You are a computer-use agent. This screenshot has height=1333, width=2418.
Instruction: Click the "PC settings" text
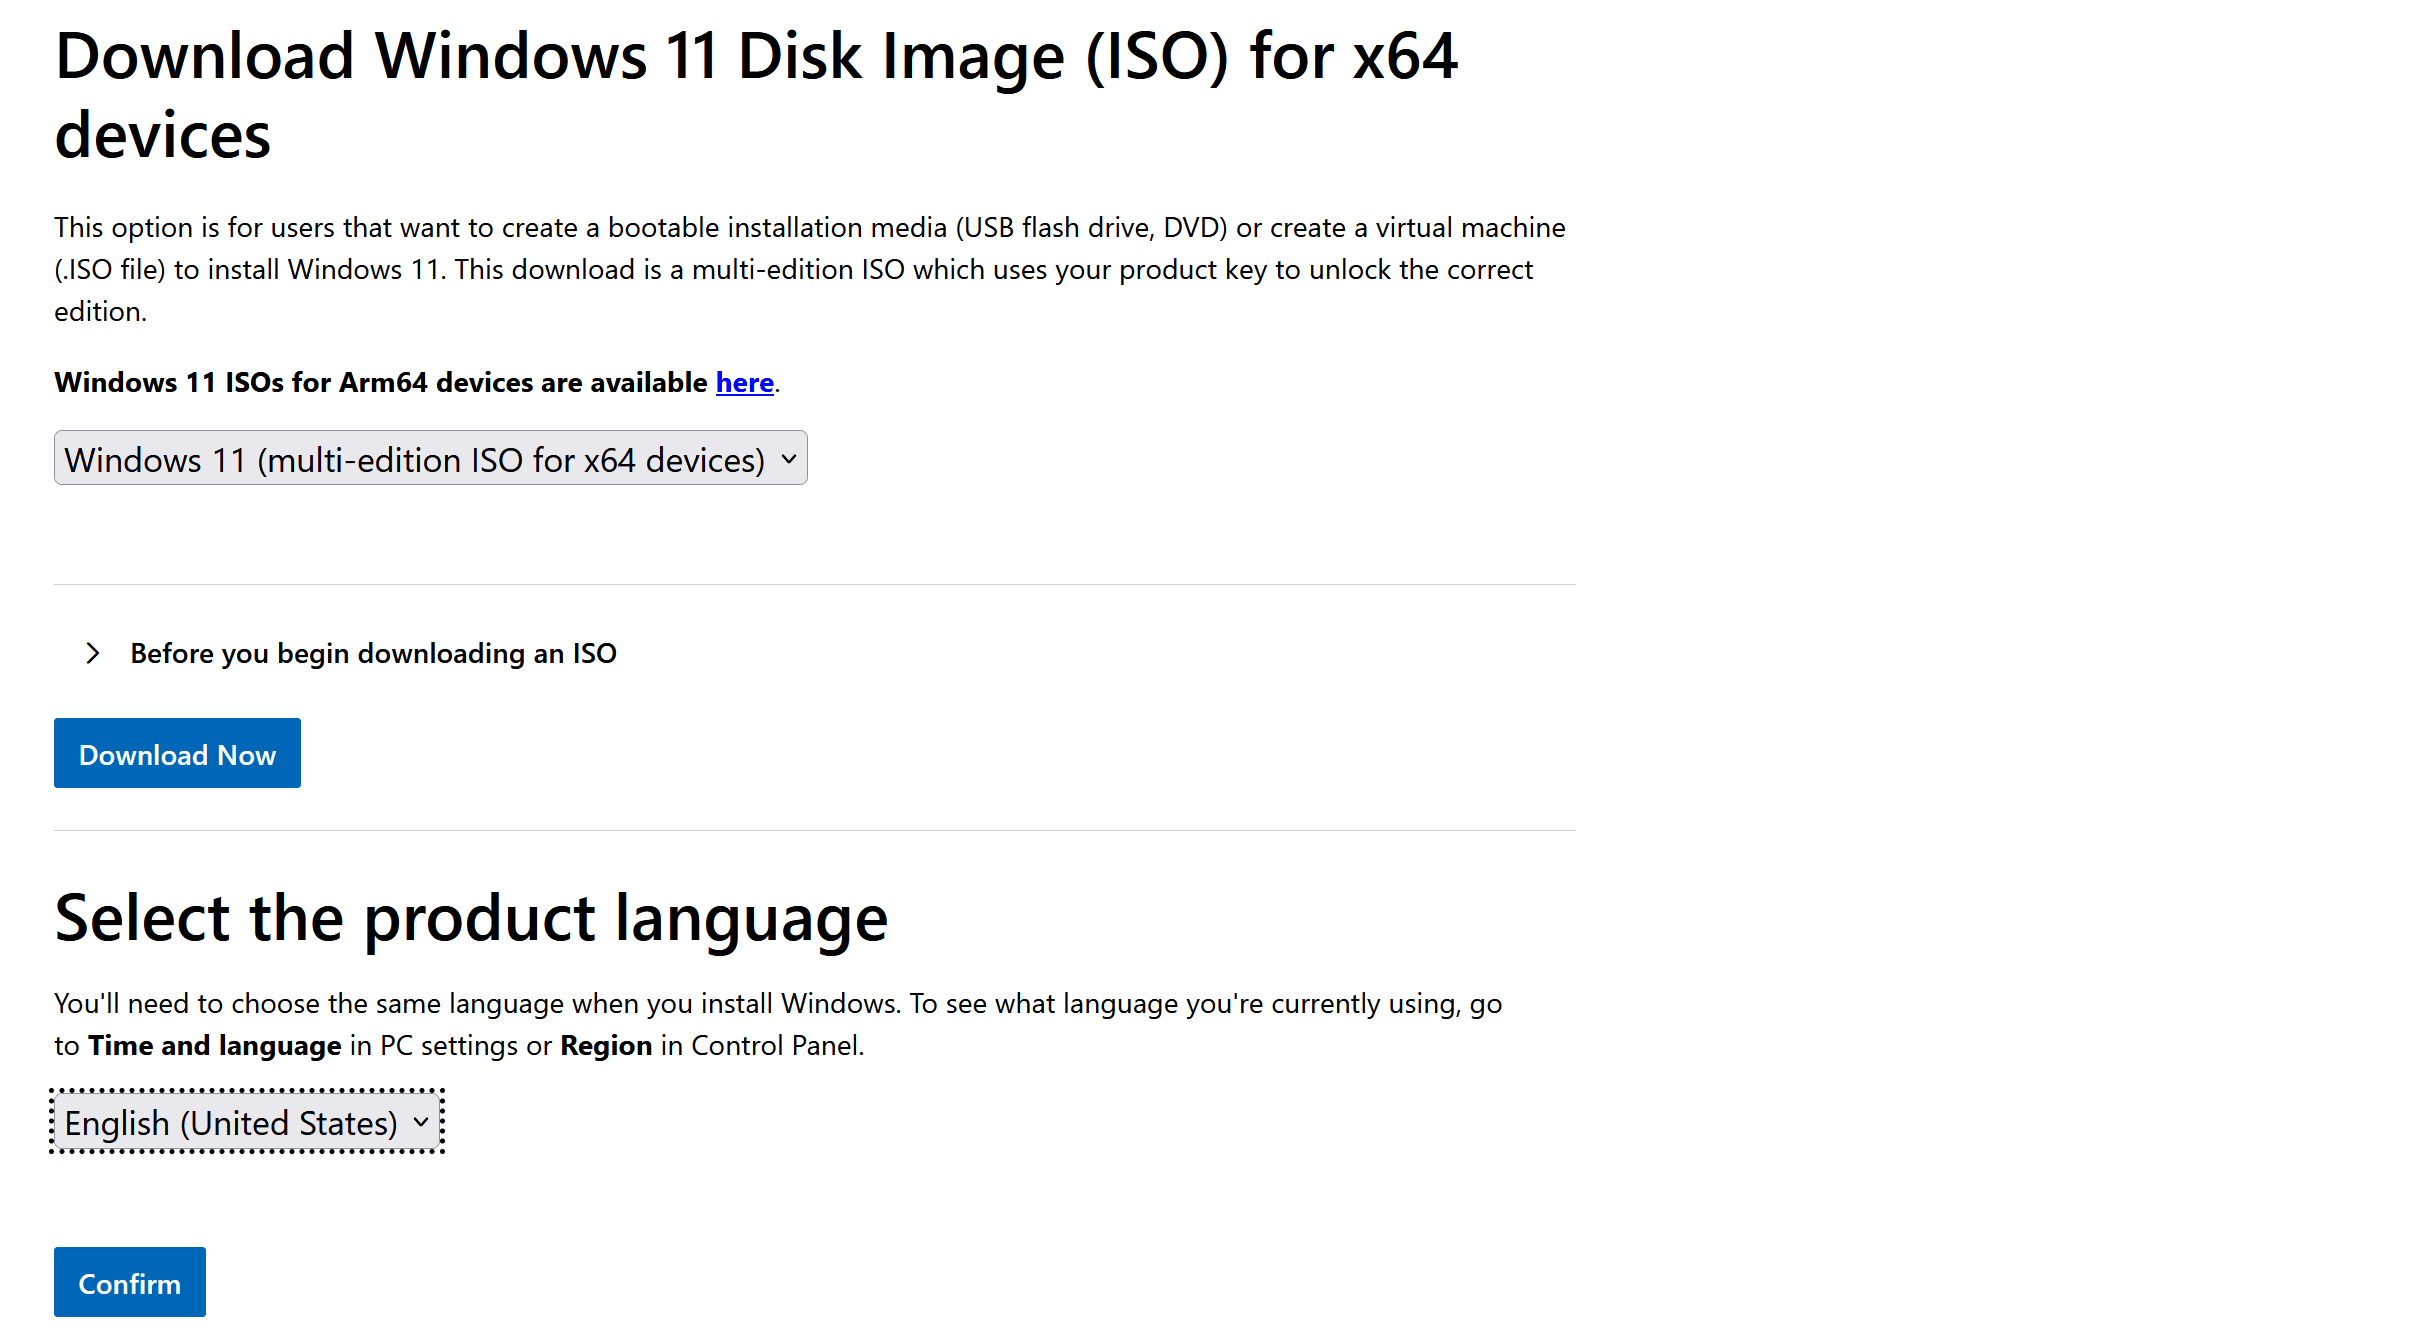pos(449,1046)
